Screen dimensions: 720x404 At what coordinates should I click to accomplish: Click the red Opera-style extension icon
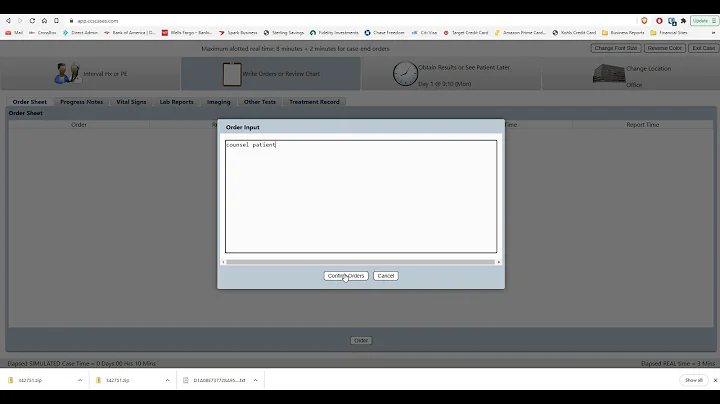[659, 21]
